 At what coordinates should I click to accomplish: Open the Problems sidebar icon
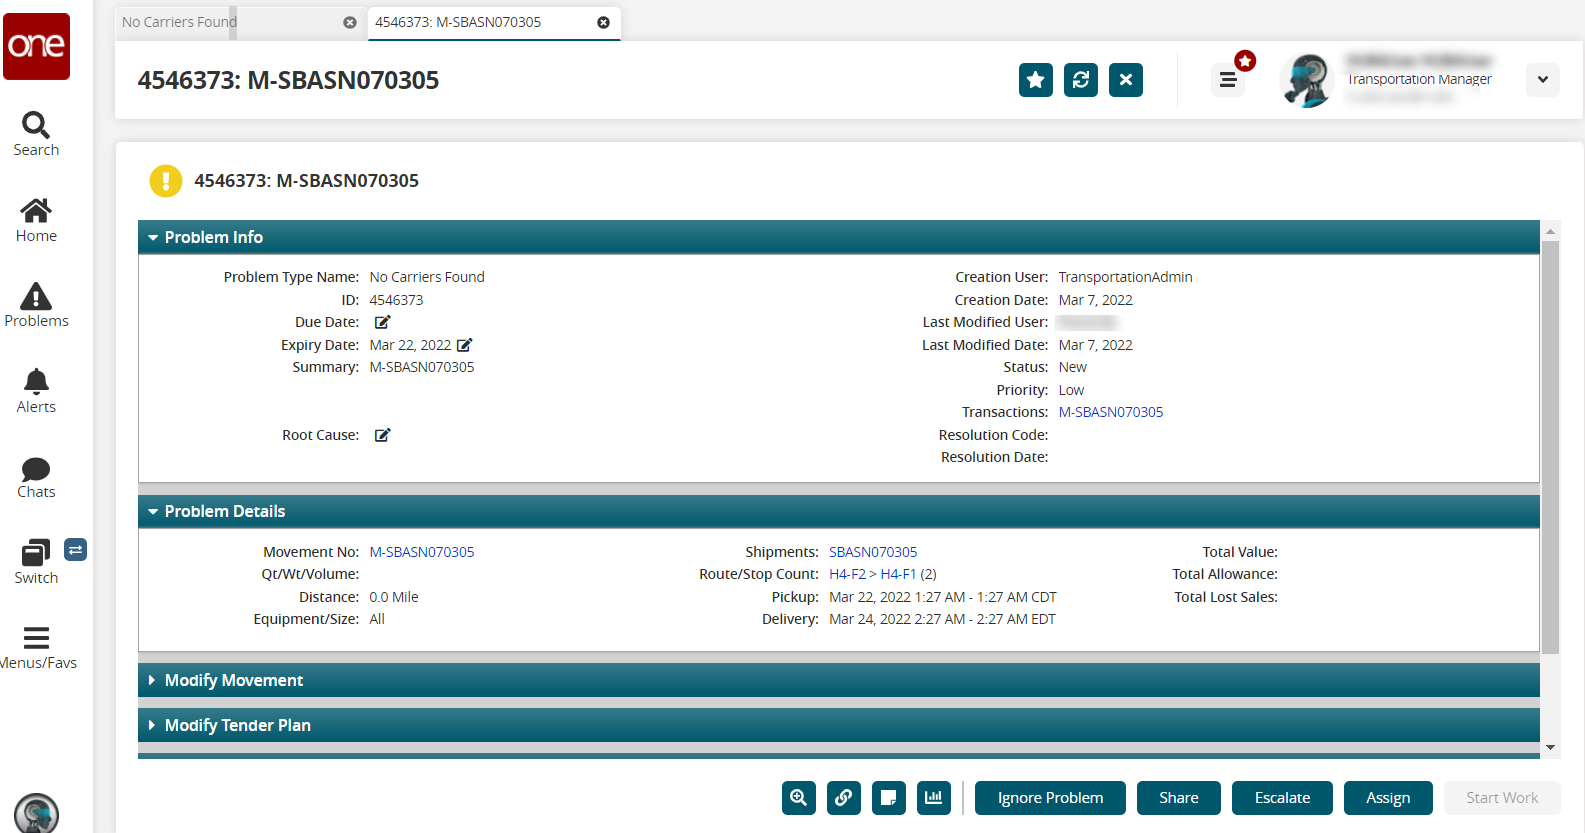[x=36, y=305]
